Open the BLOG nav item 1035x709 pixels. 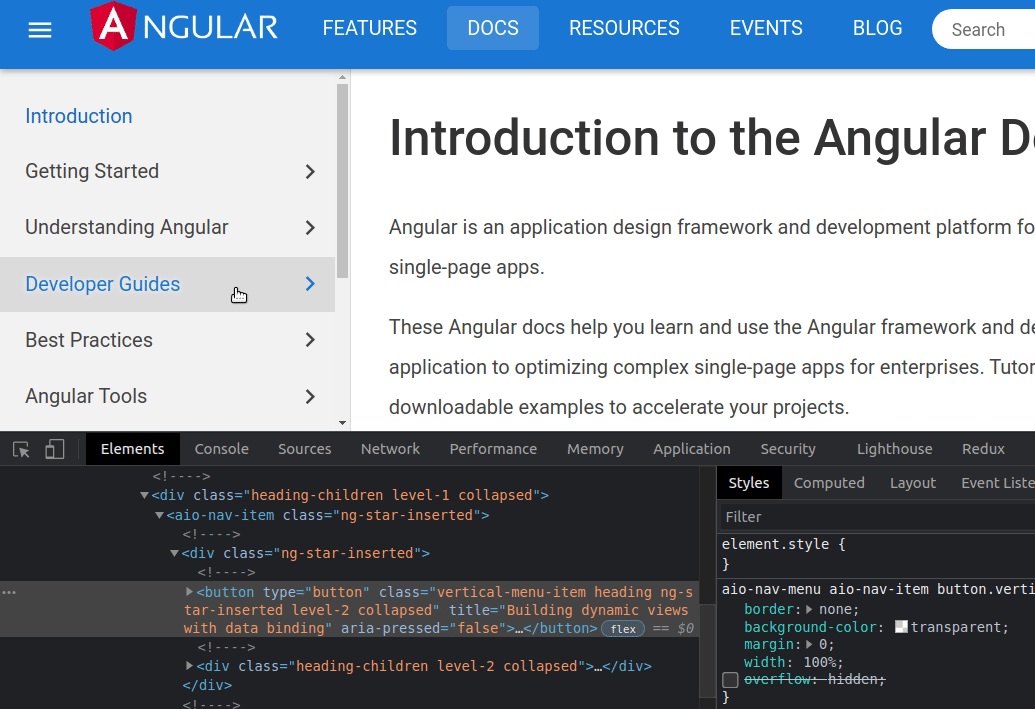click(x=877, y=28)
